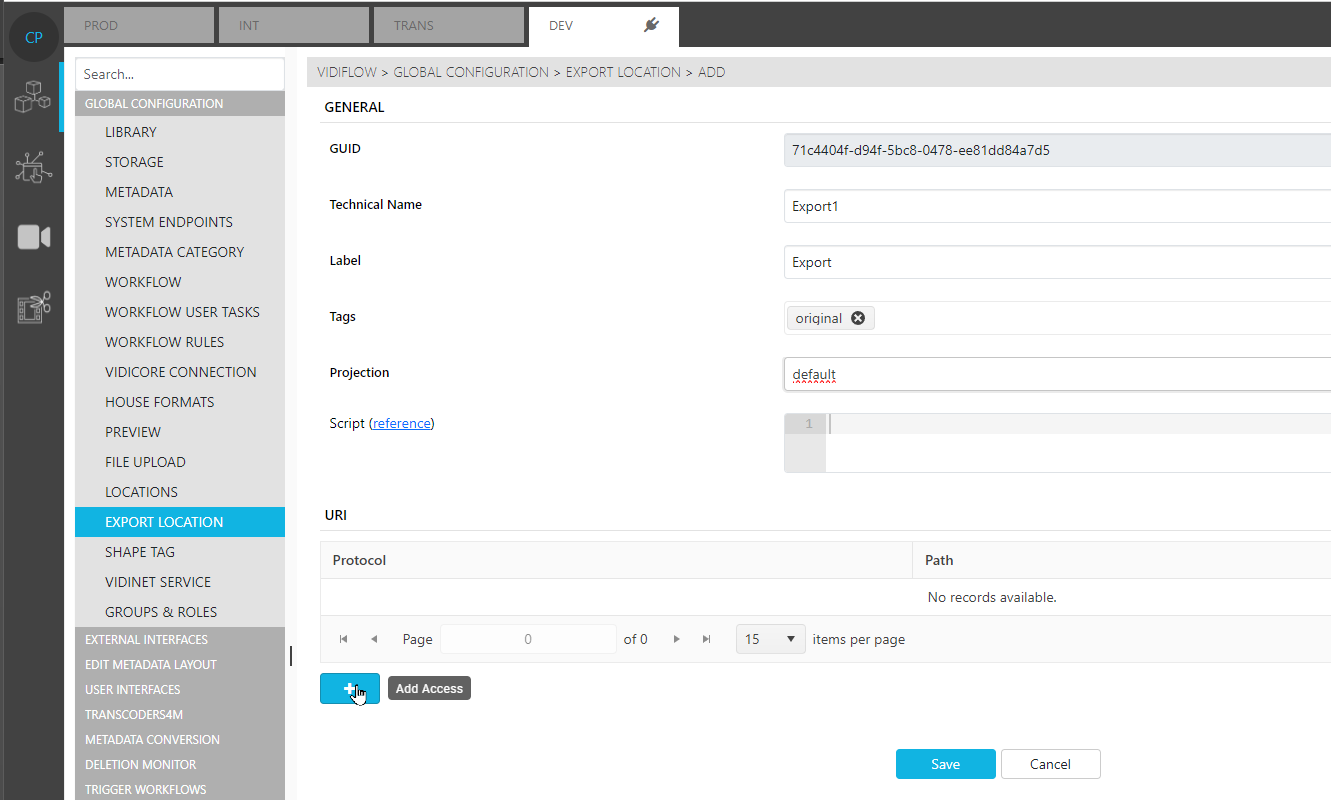1331x800 pixels.
Task: Click the Save button
Action: [x=945, y=764]
